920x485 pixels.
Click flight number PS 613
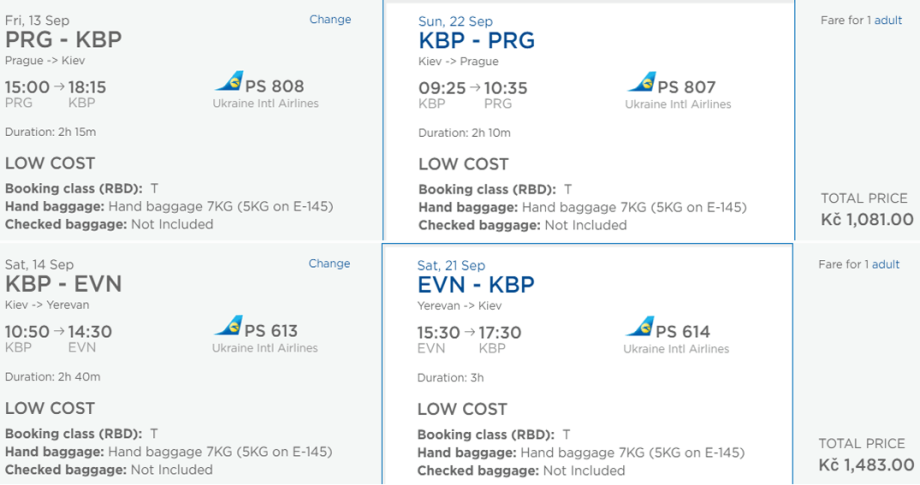point(271,330)
